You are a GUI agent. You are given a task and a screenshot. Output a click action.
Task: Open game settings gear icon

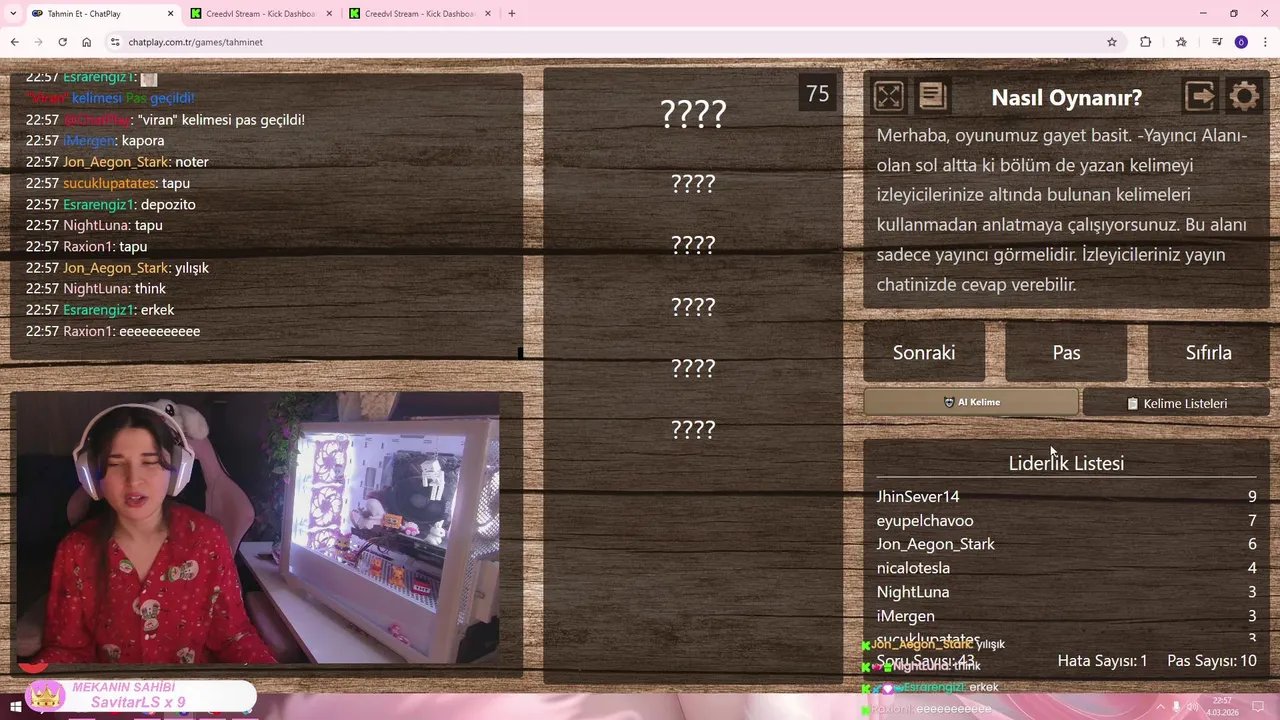[x=1244, y=96]
